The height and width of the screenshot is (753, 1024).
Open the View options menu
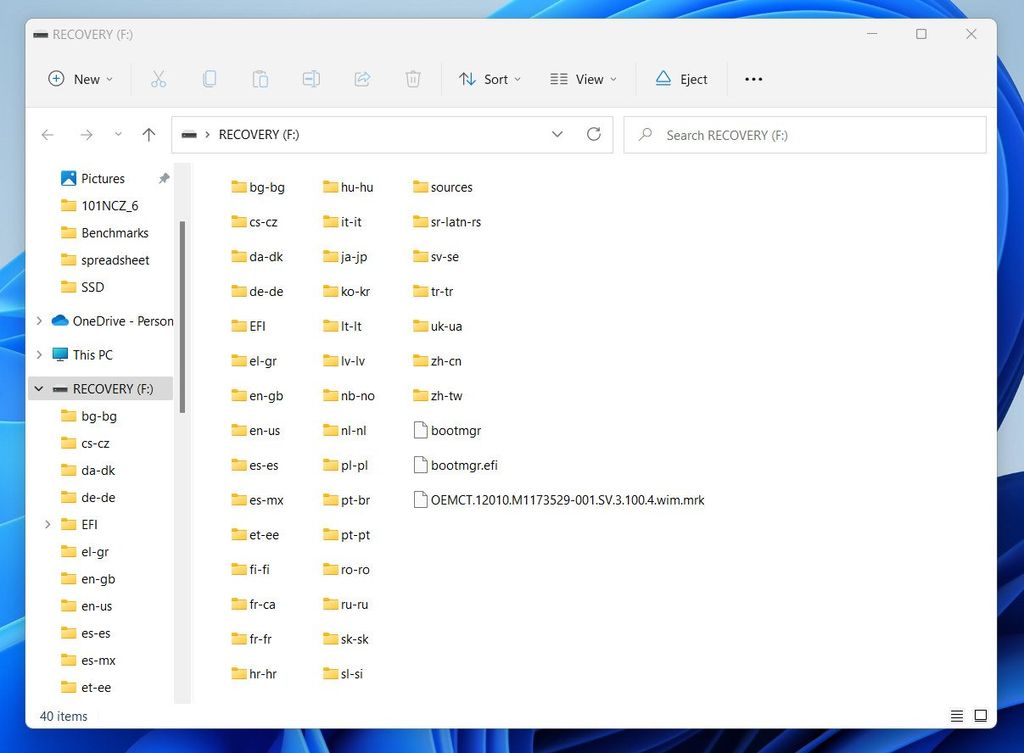click(583, 79)
